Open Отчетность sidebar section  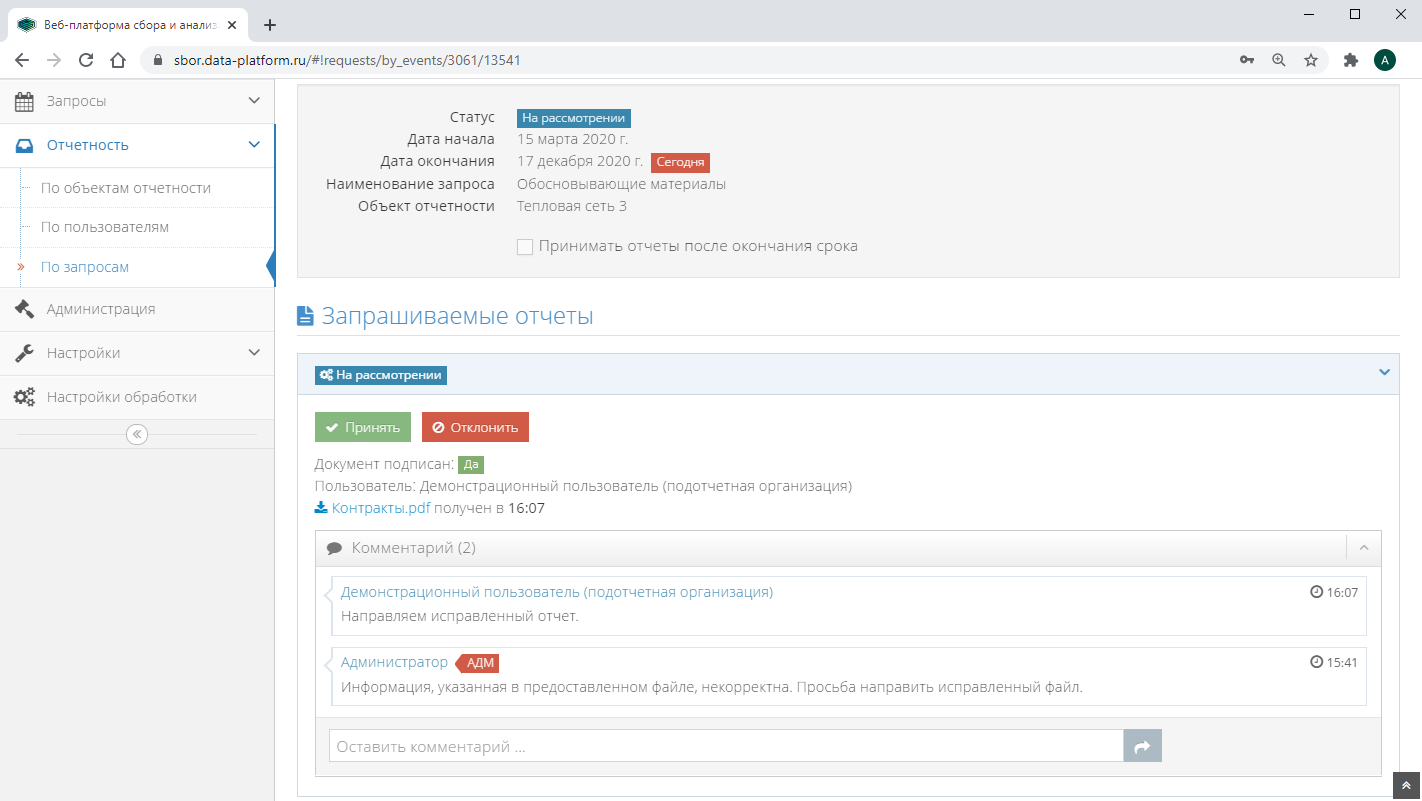137,145
